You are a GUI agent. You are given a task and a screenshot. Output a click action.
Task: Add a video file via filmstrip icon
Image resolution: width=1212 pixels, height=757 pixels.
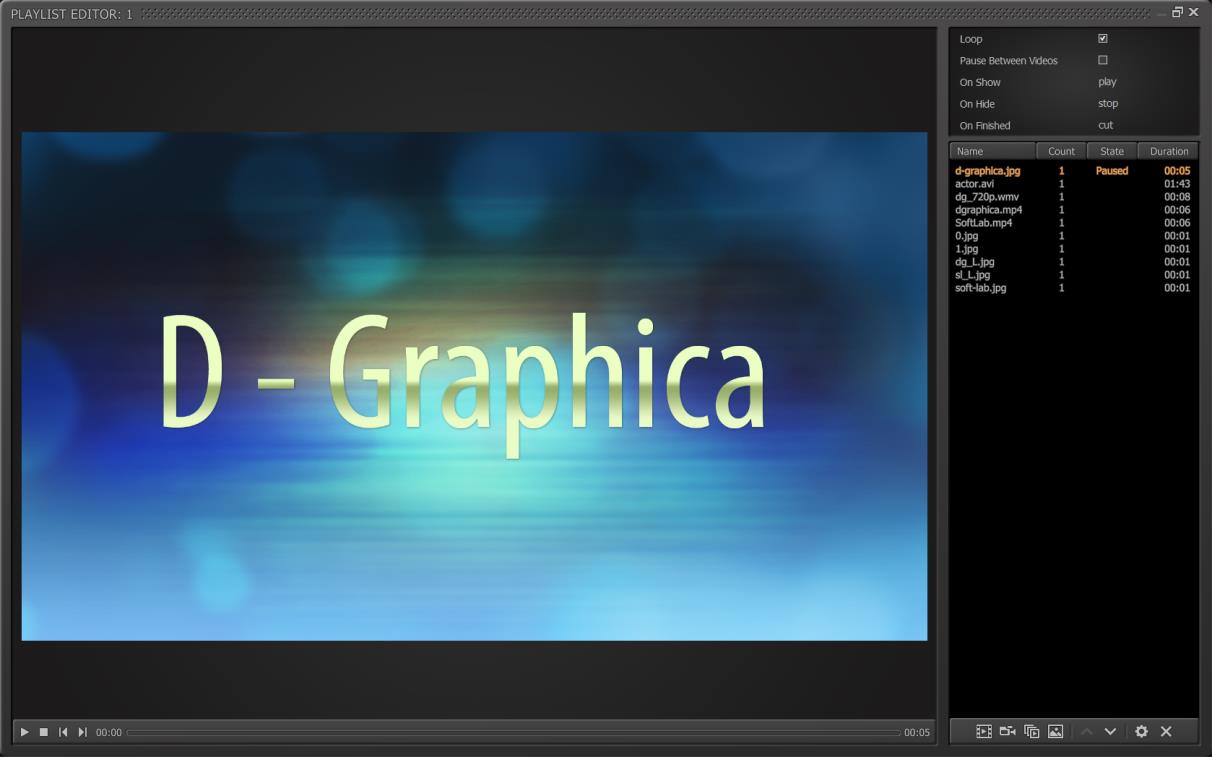coord(984,732)
